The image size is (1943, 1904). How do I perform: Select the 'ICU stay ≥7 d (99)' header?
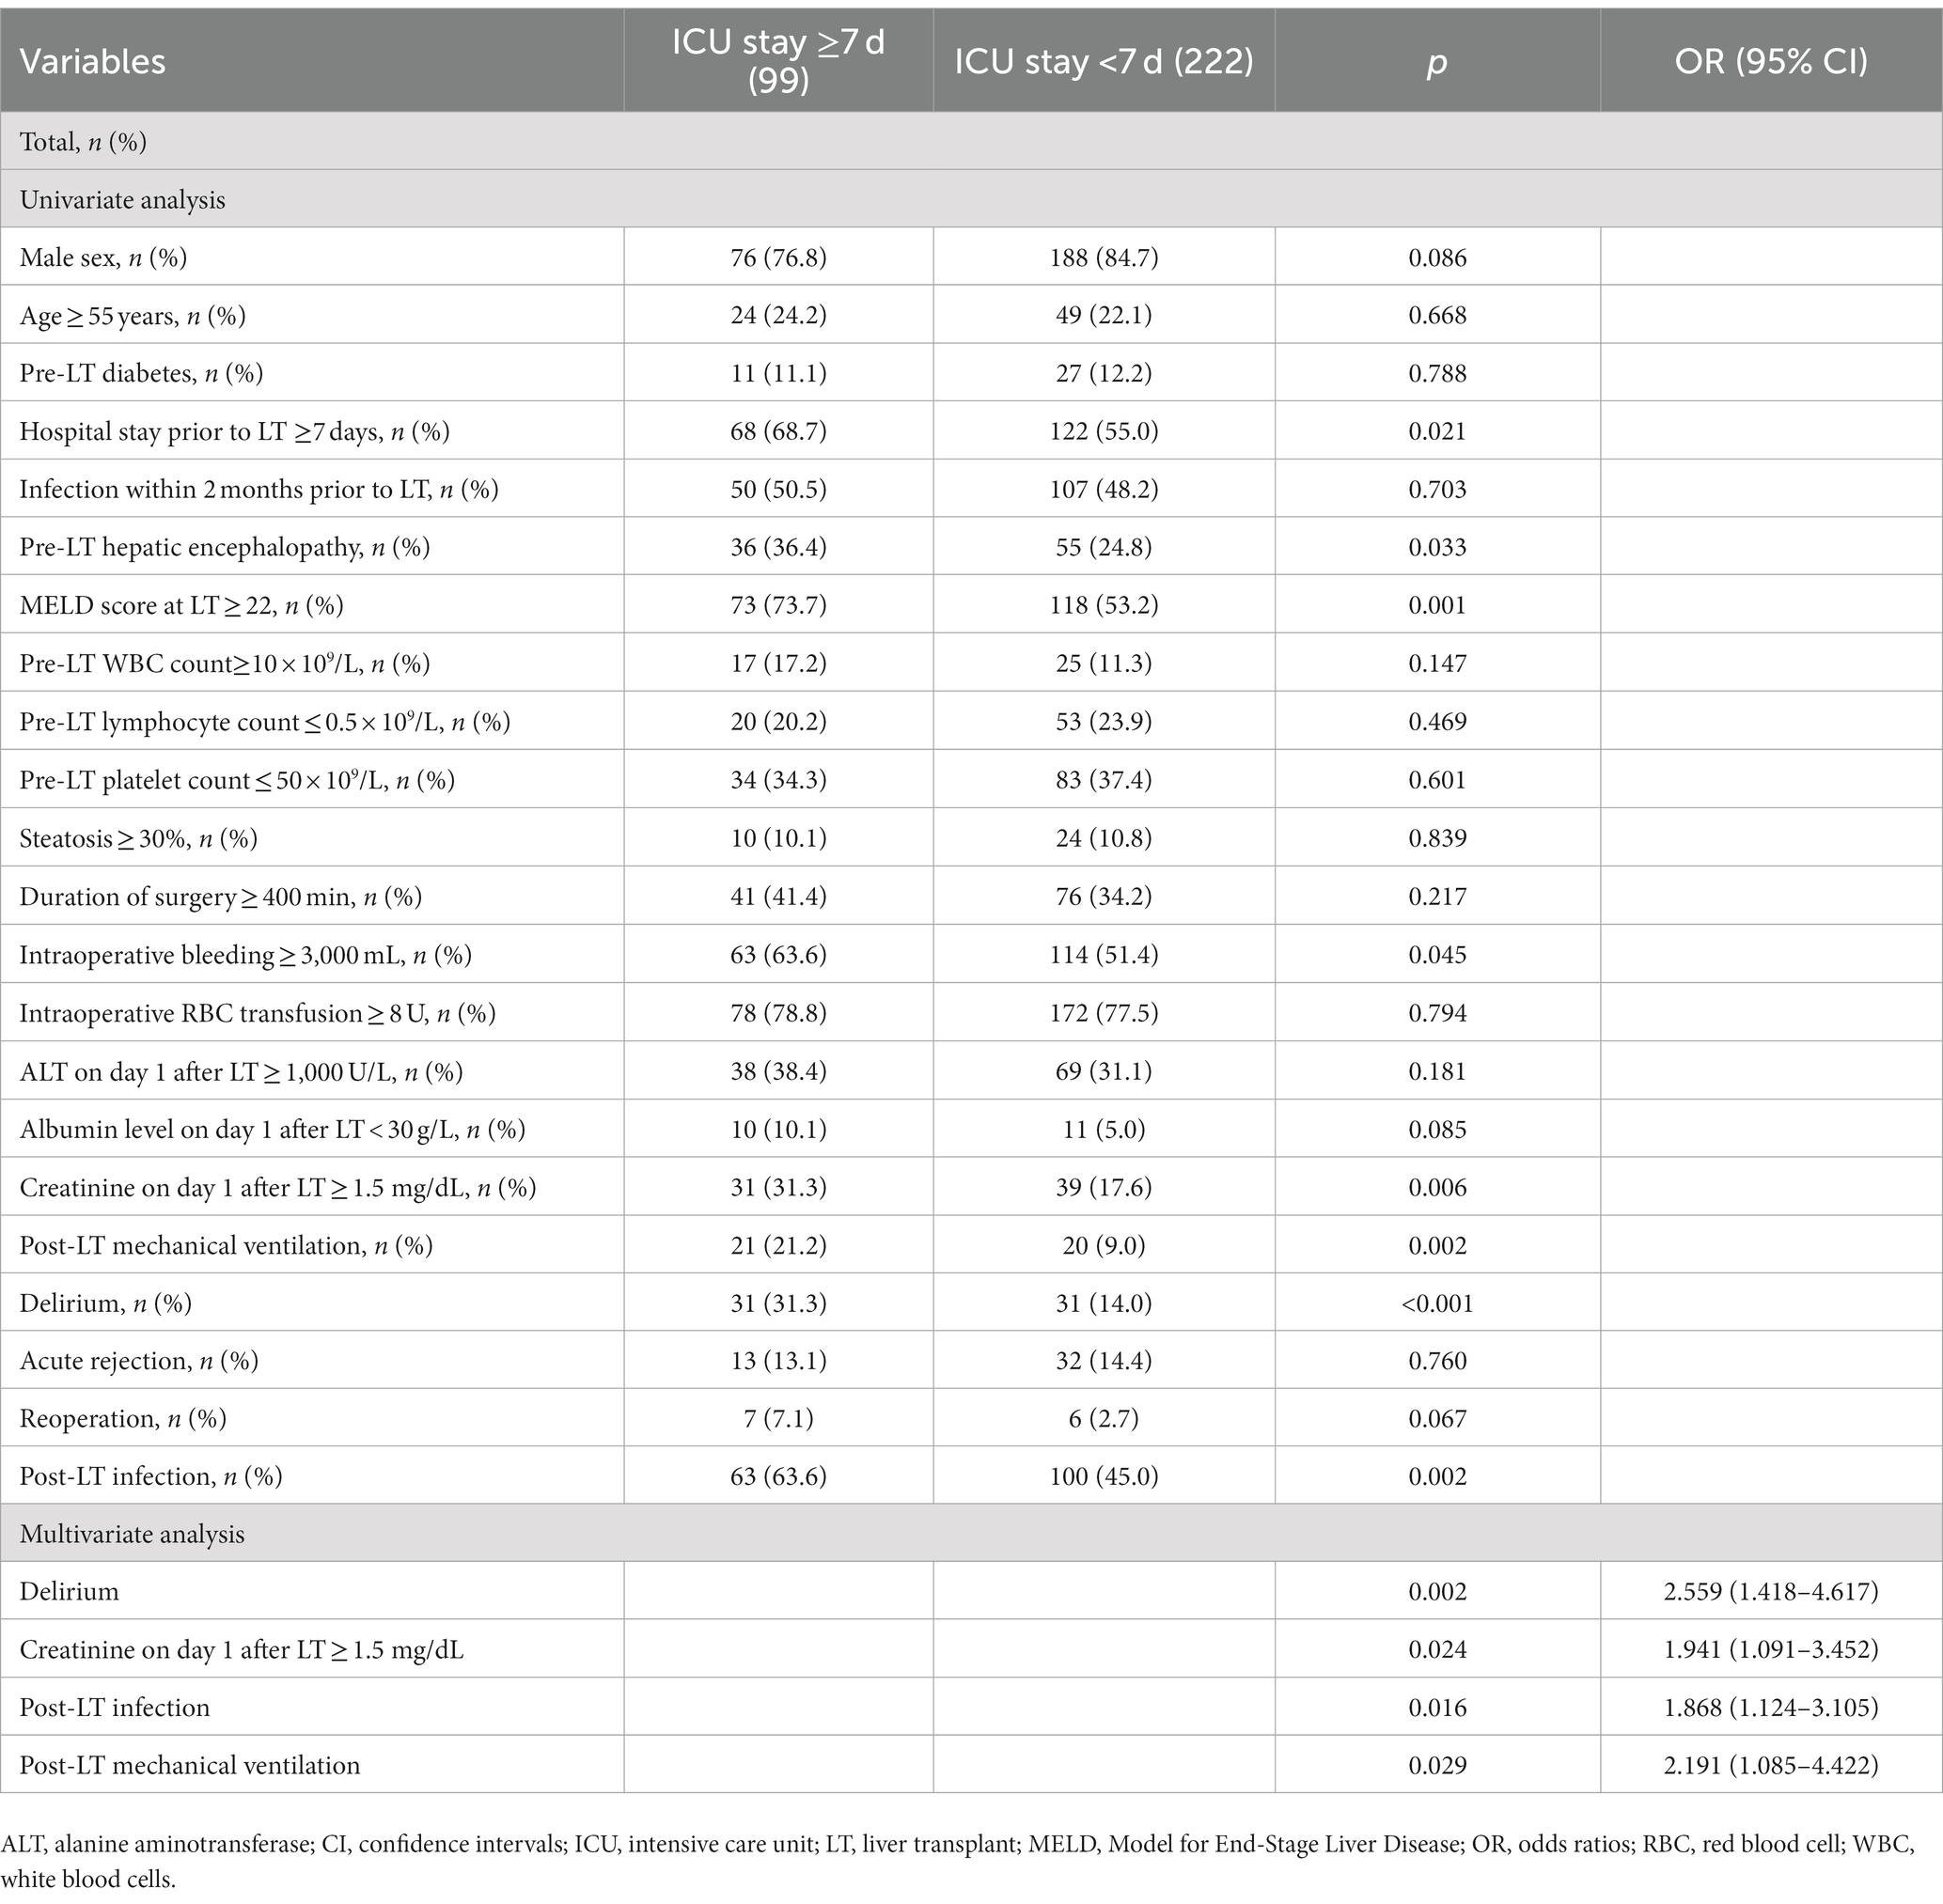(778, 61)
